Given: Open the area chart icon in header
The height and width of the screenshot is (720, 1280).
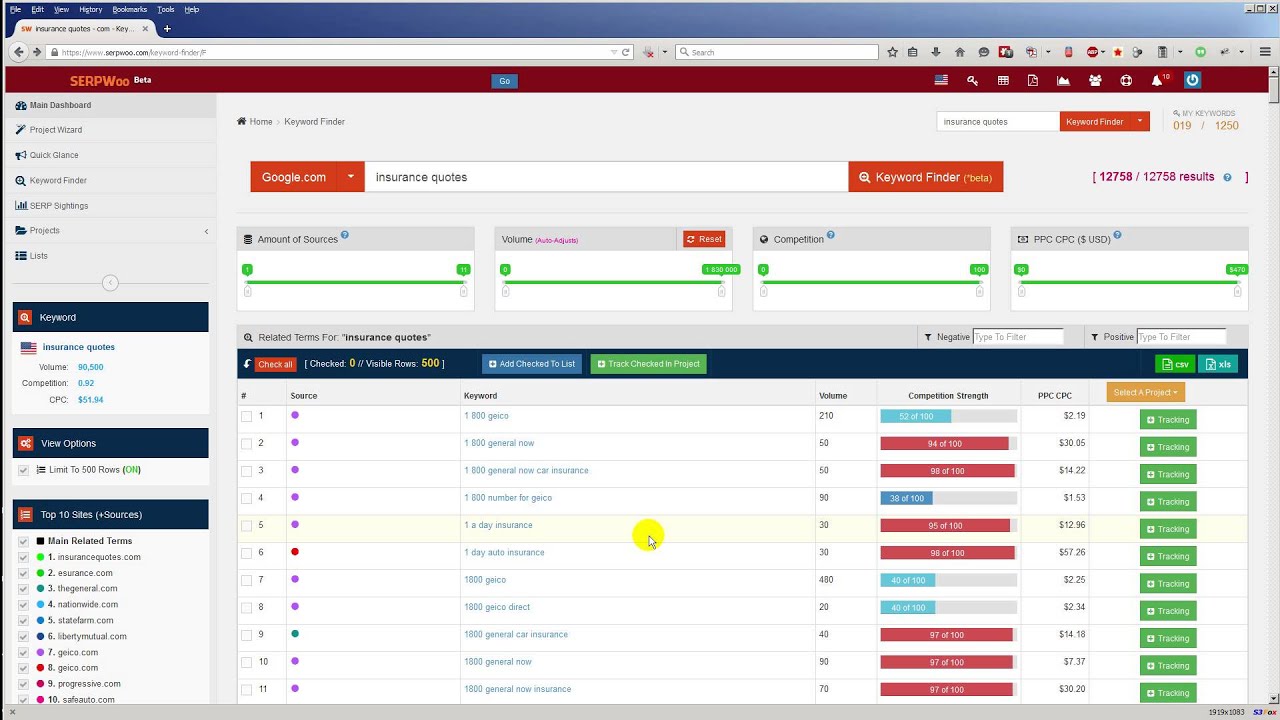Looking at the screenshot, I should pos(1063,81).
